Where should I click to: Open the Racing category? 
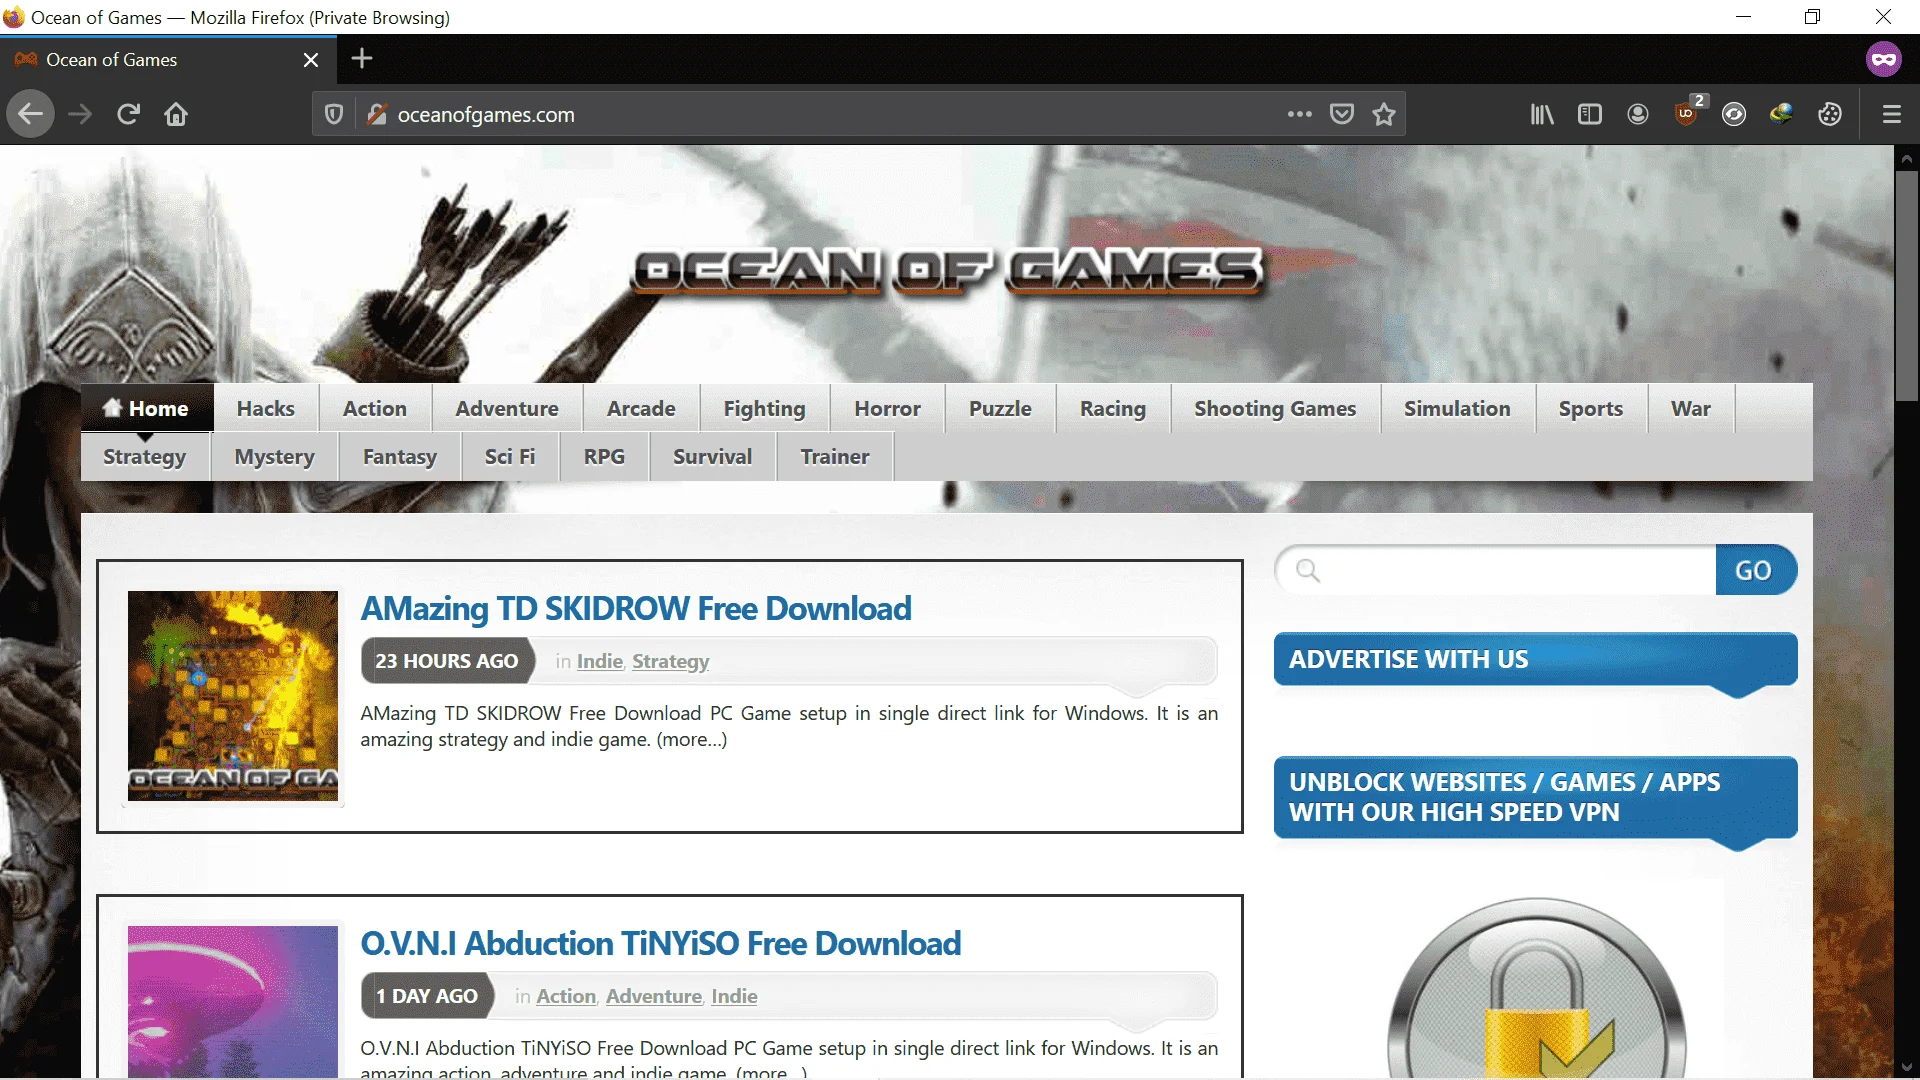1113,408
